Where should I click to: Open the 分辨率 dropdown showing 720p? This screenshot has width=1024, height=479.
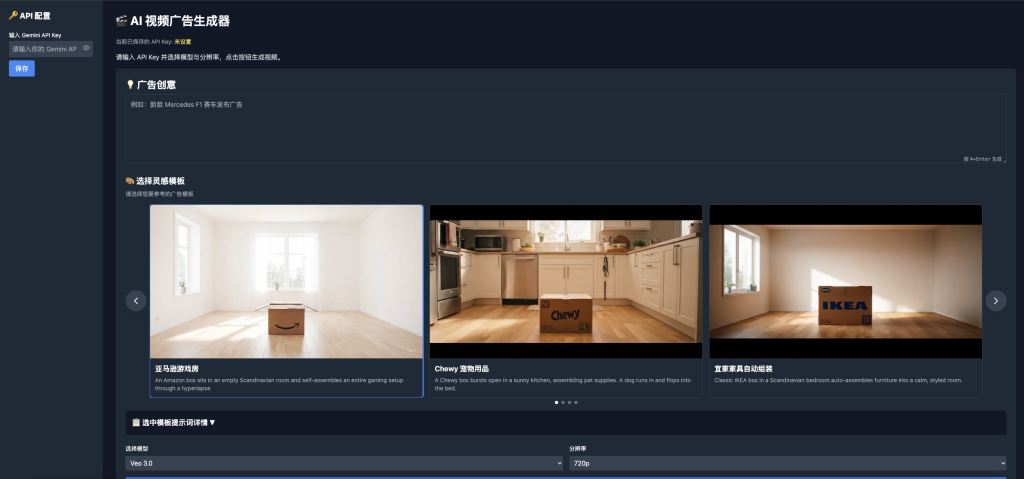(788, 463)
